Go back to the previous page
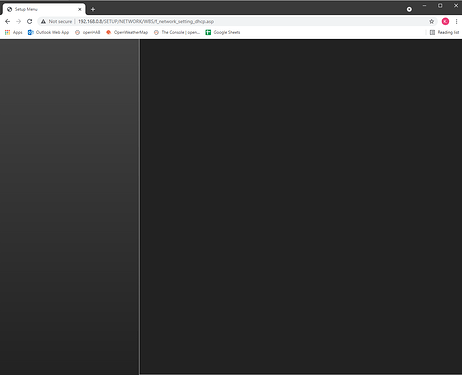This screenshot has height=375, width=462. (x=7, y=21)
